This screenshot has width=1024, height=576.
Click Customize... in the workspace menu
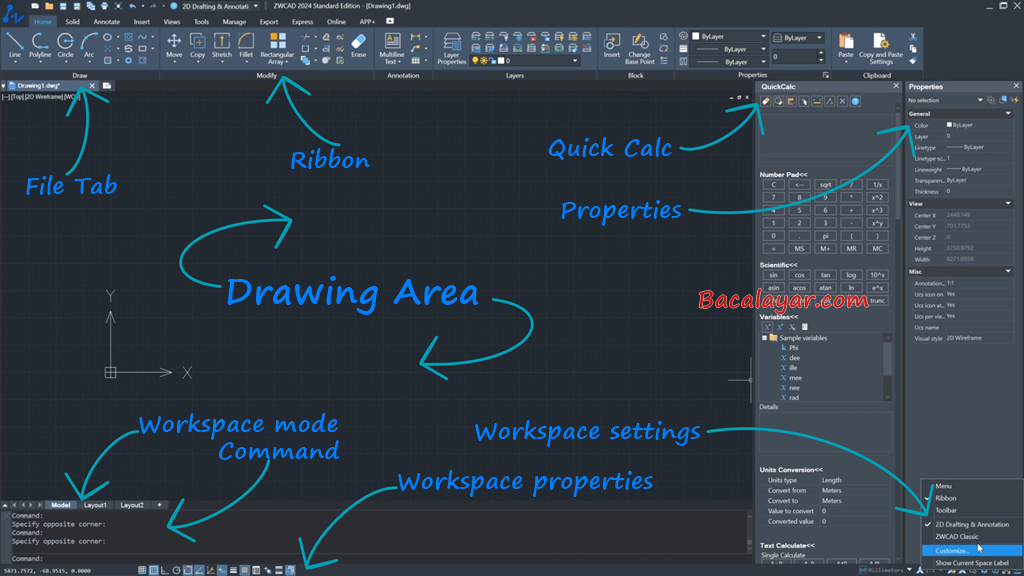point(951,550)
